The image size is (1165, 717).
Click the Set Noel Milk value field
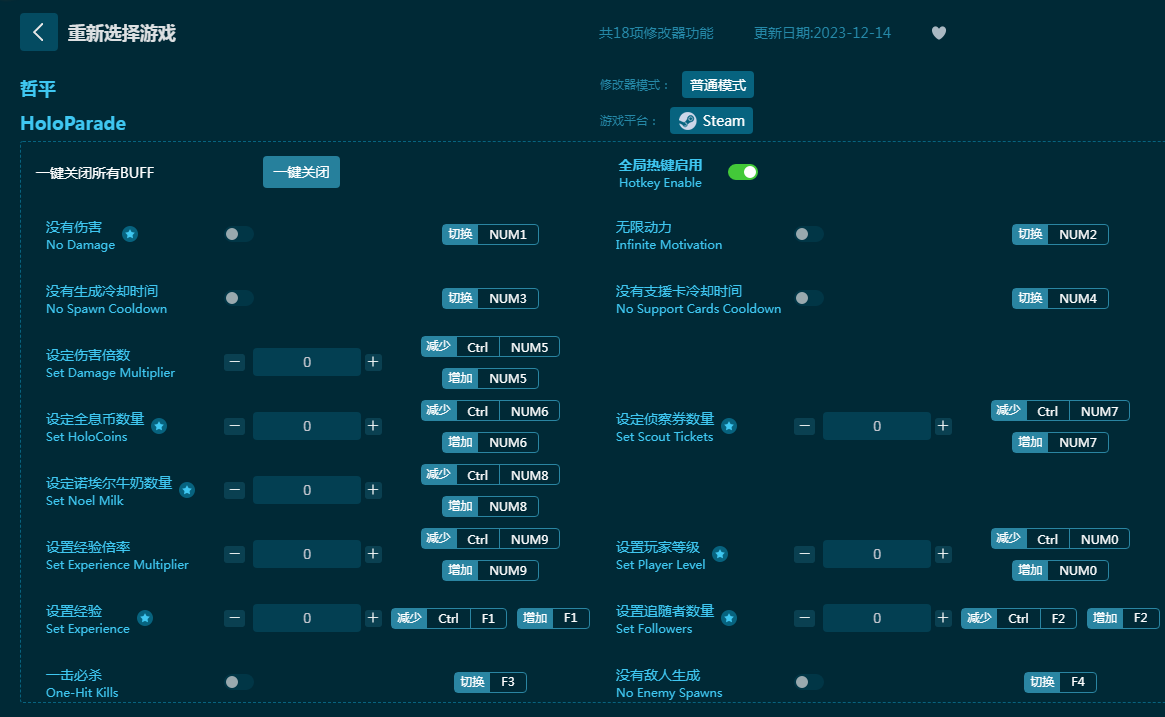pyautogui.click(x=307, y=490)
